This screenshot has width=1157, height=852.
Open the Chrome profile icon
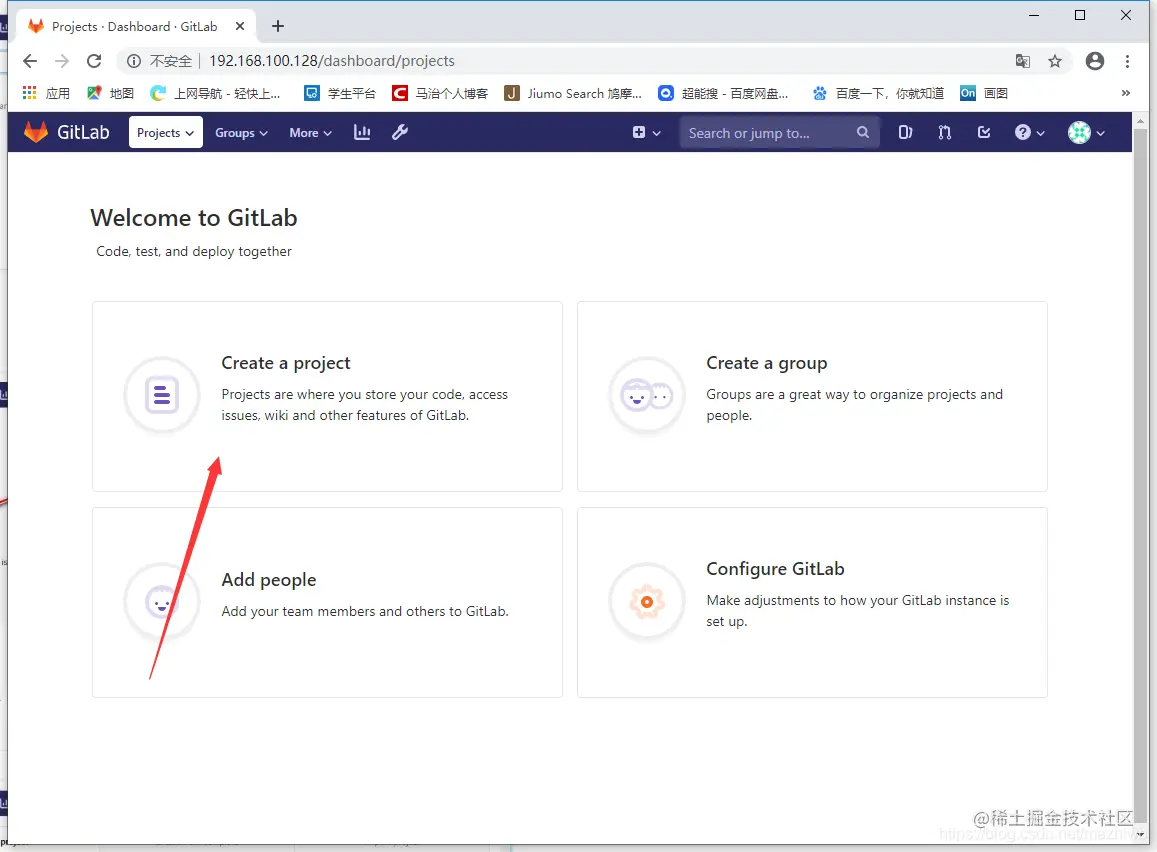click(x=1094, y=60)
